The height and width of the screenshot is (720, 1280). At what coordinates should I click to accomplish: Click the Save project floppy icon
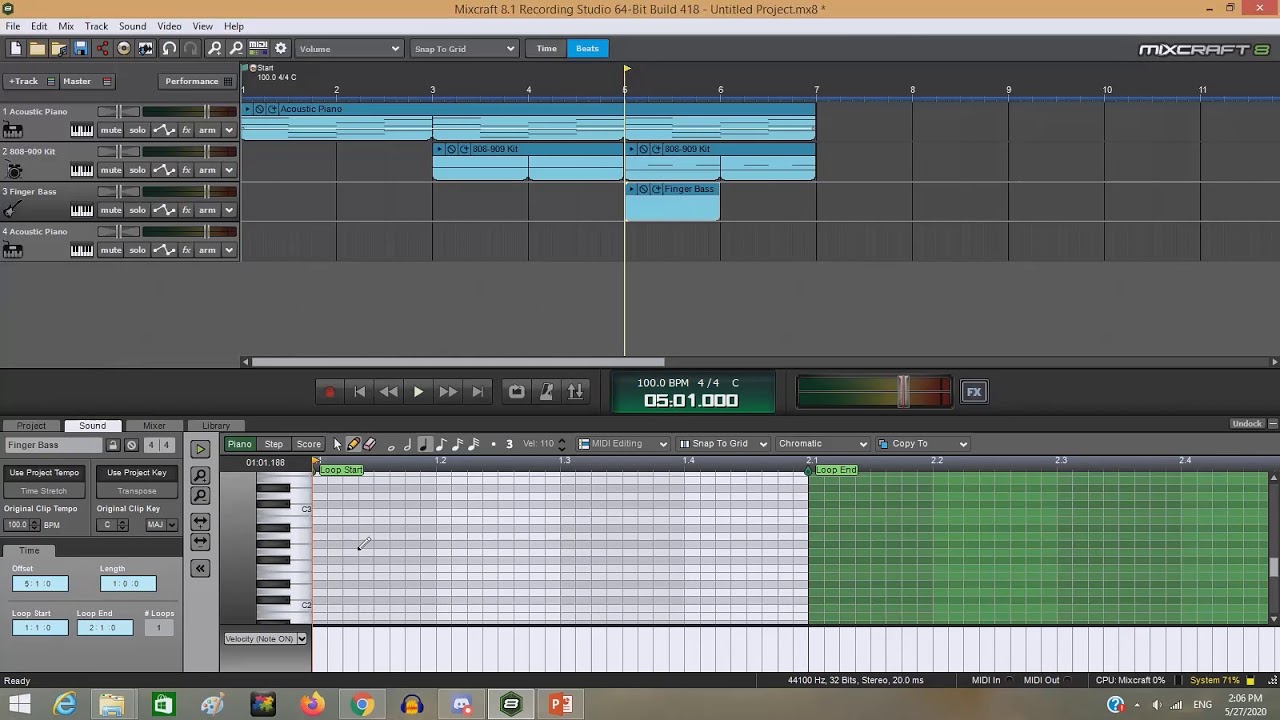81,48
